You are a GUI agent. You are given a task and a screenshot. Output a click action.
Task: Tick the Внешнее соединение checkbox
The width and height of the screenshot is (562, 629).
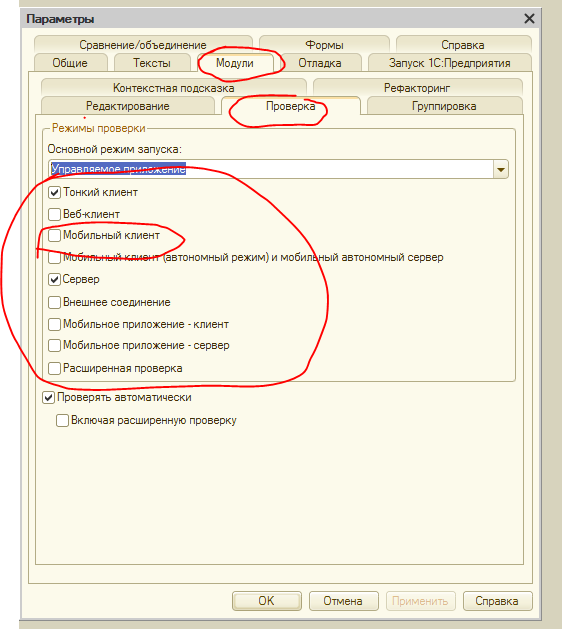coord(55,302)
